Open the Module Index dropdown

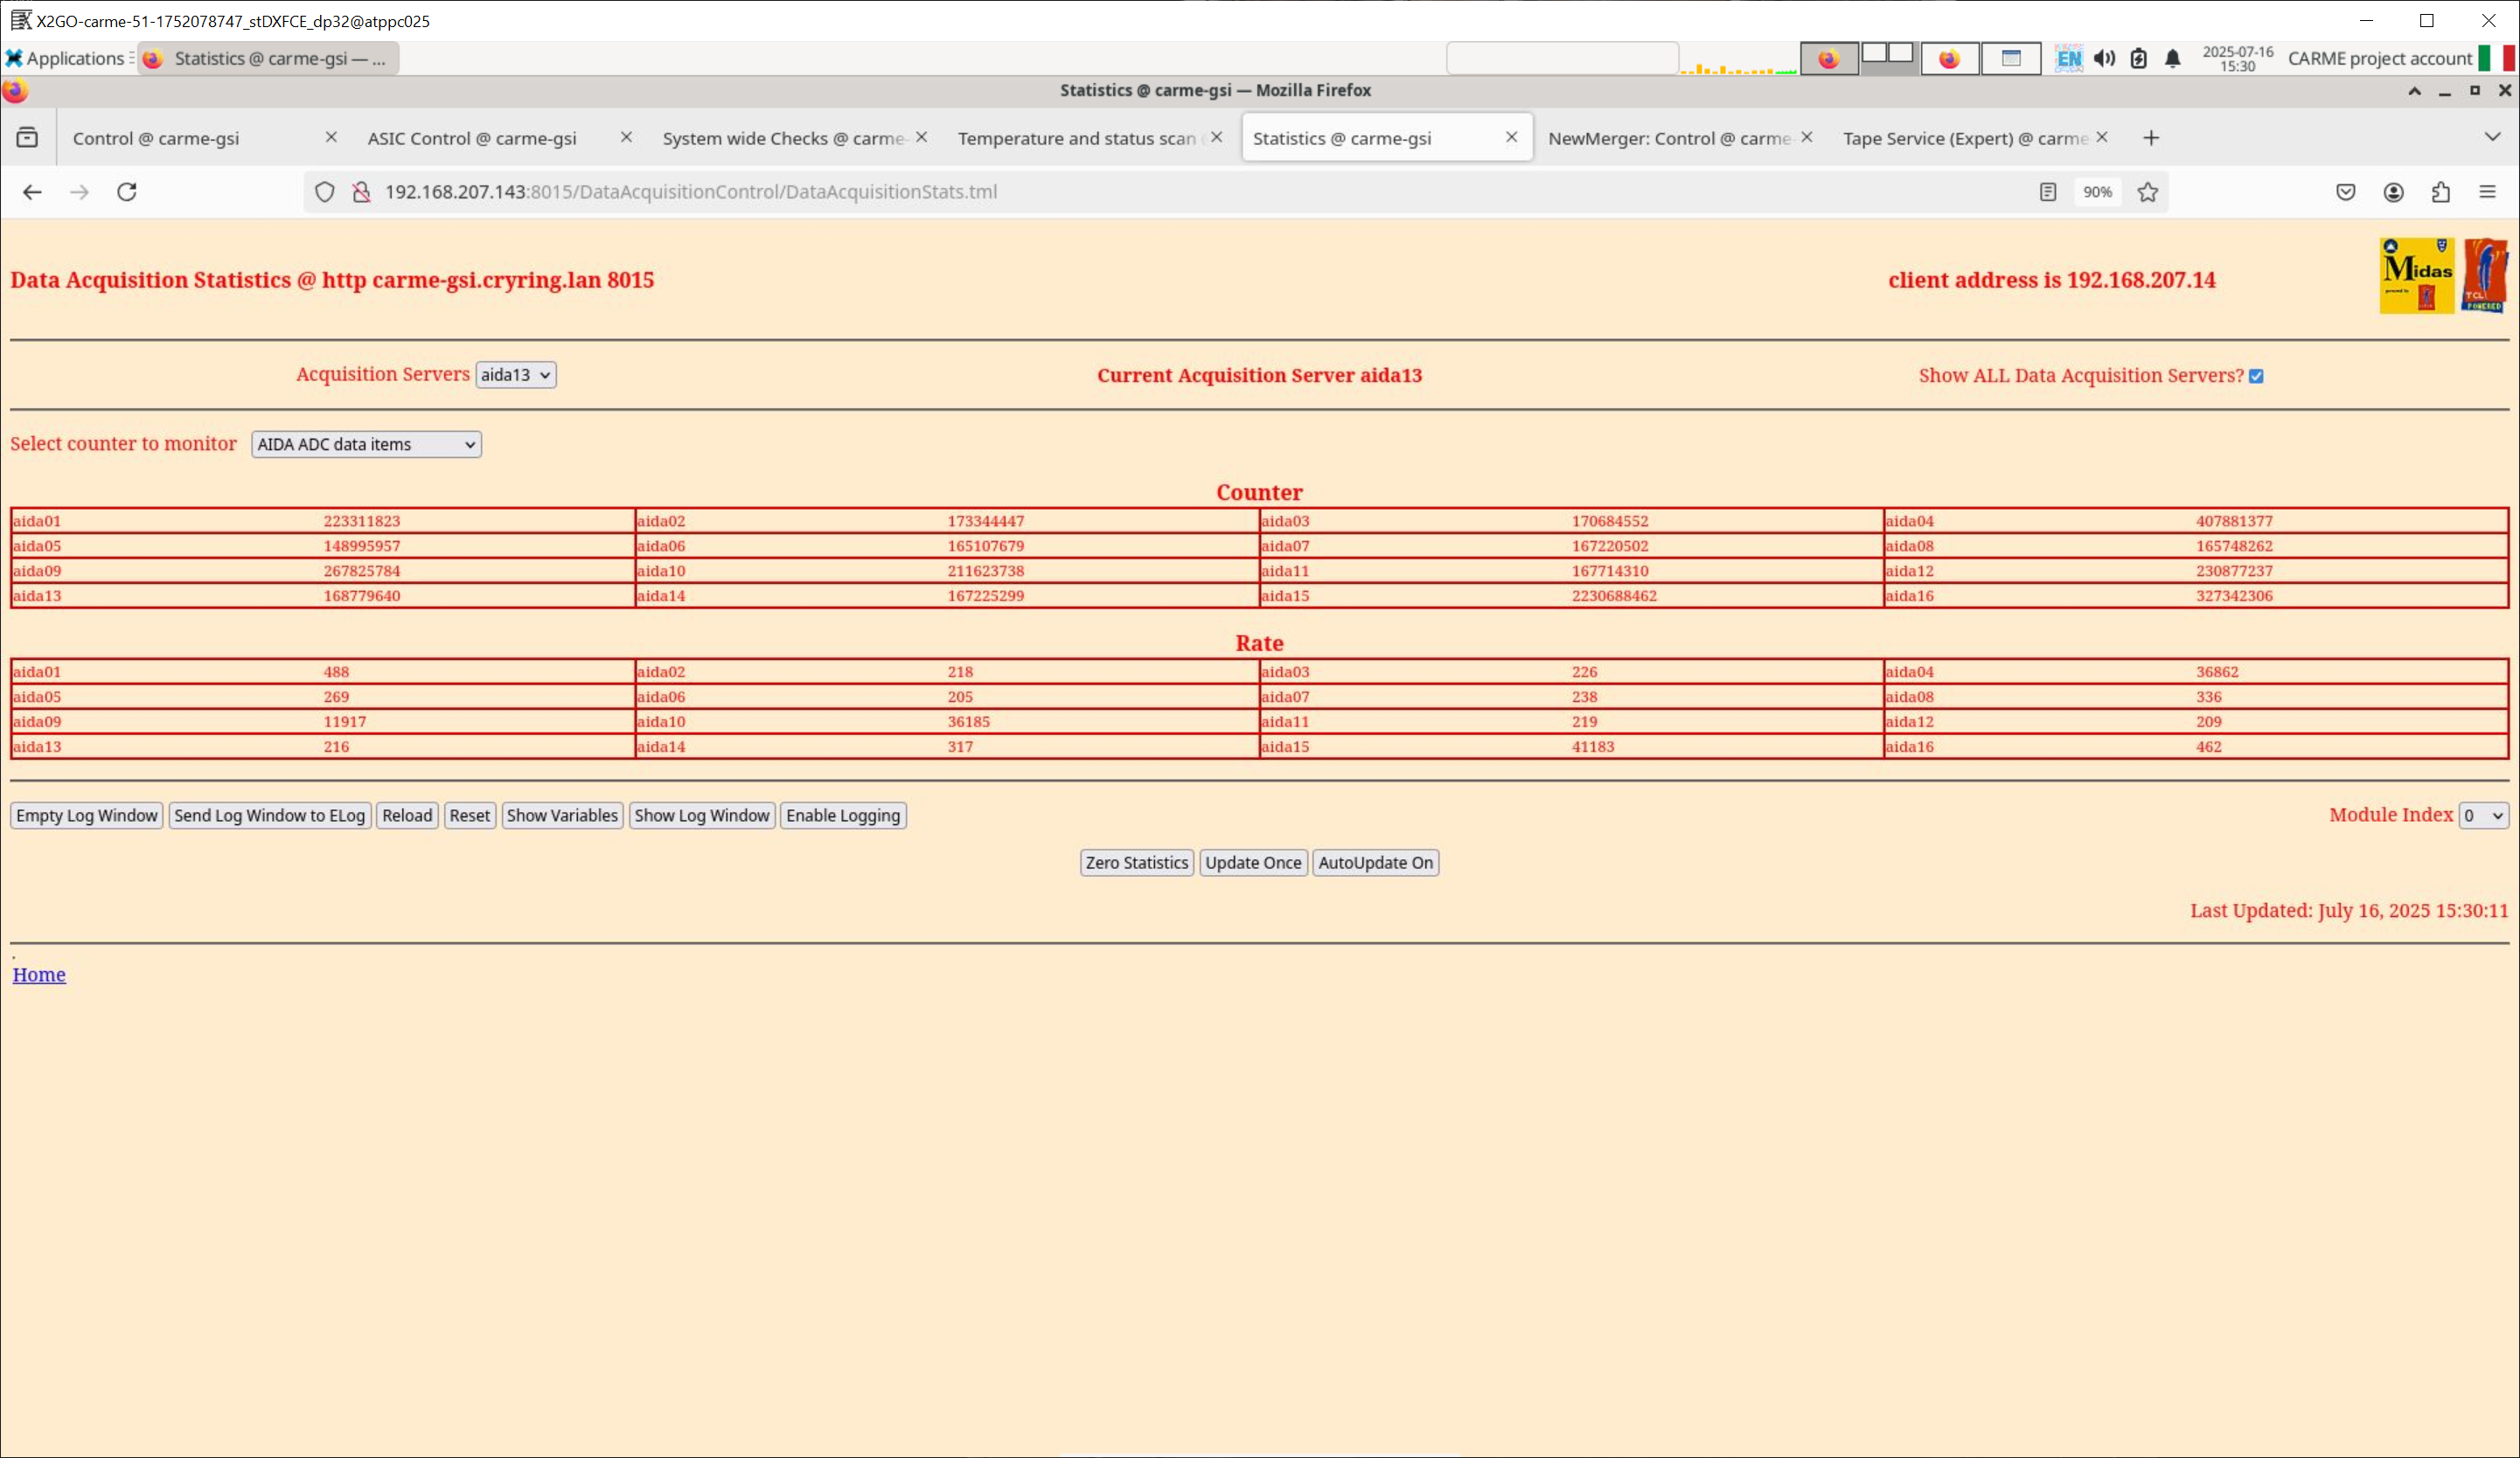[2482, 815]
